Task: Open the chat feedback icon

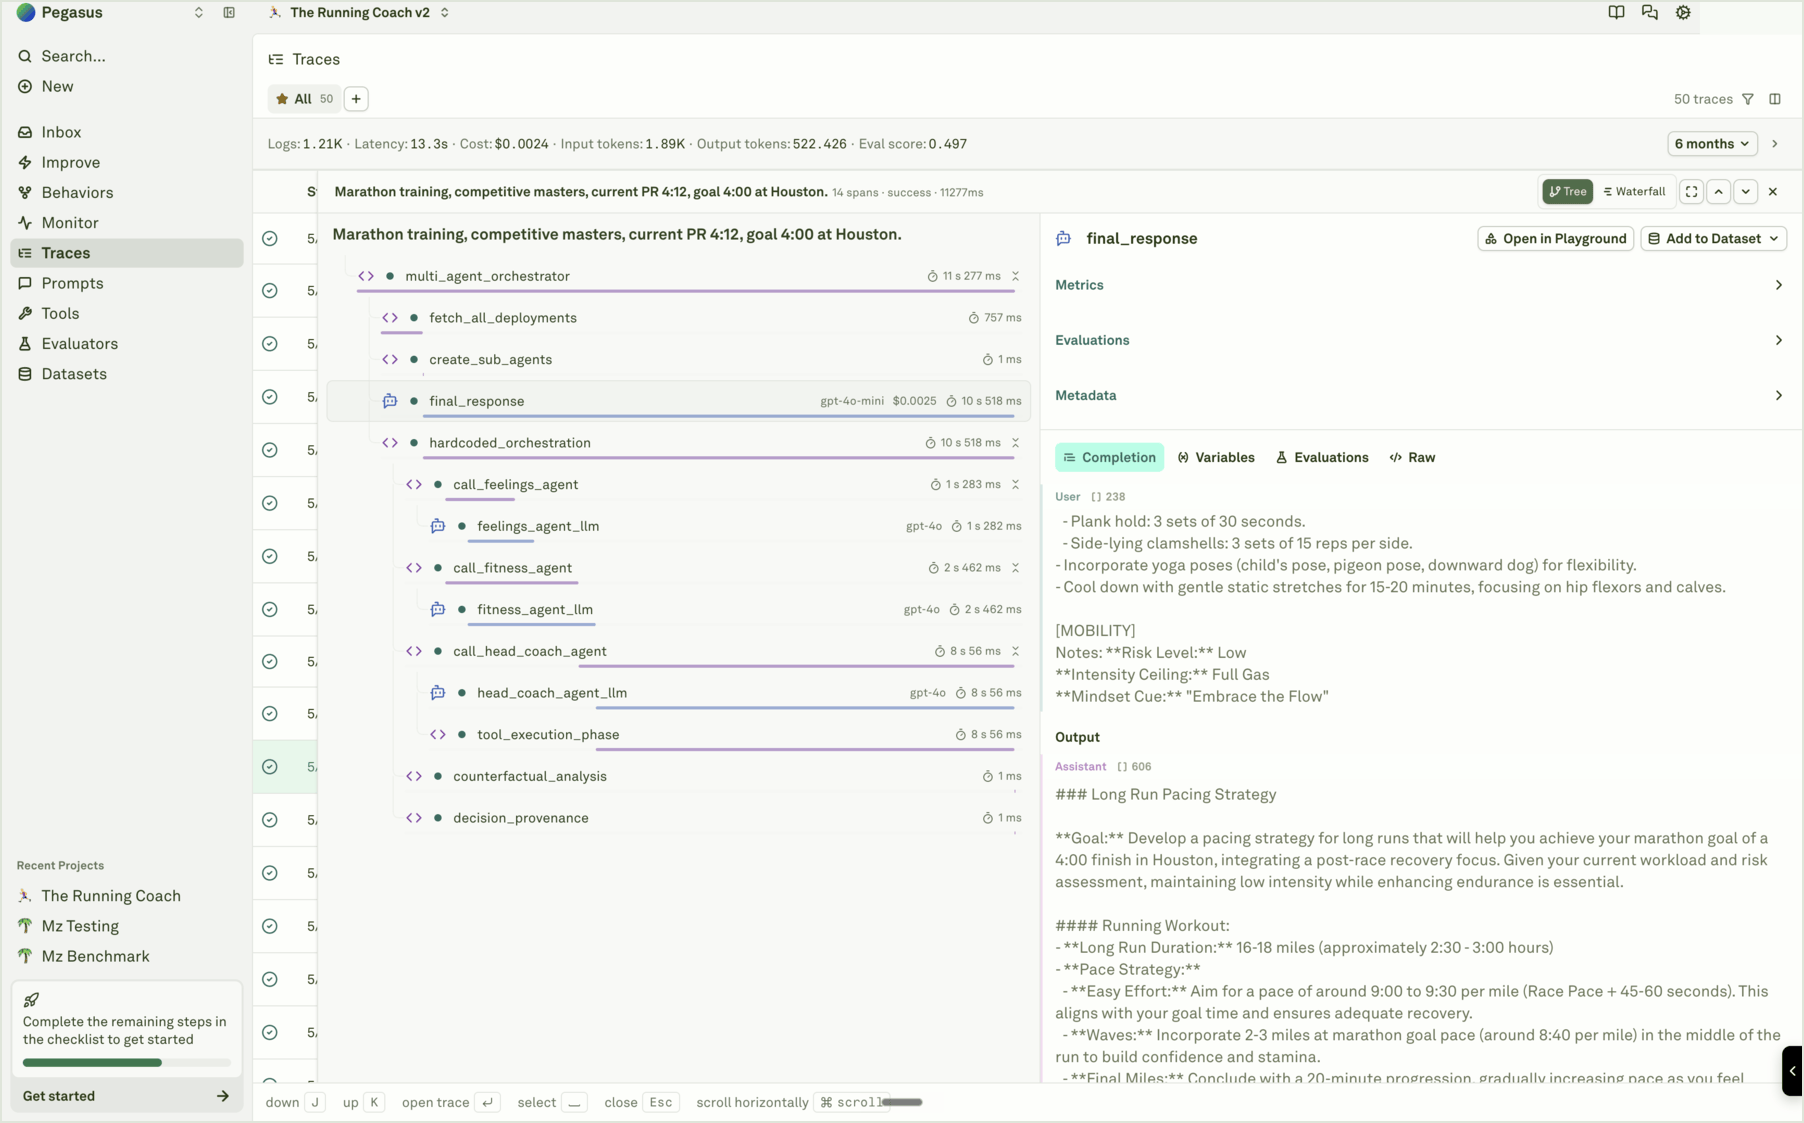Action: [x=1649, y=13]
